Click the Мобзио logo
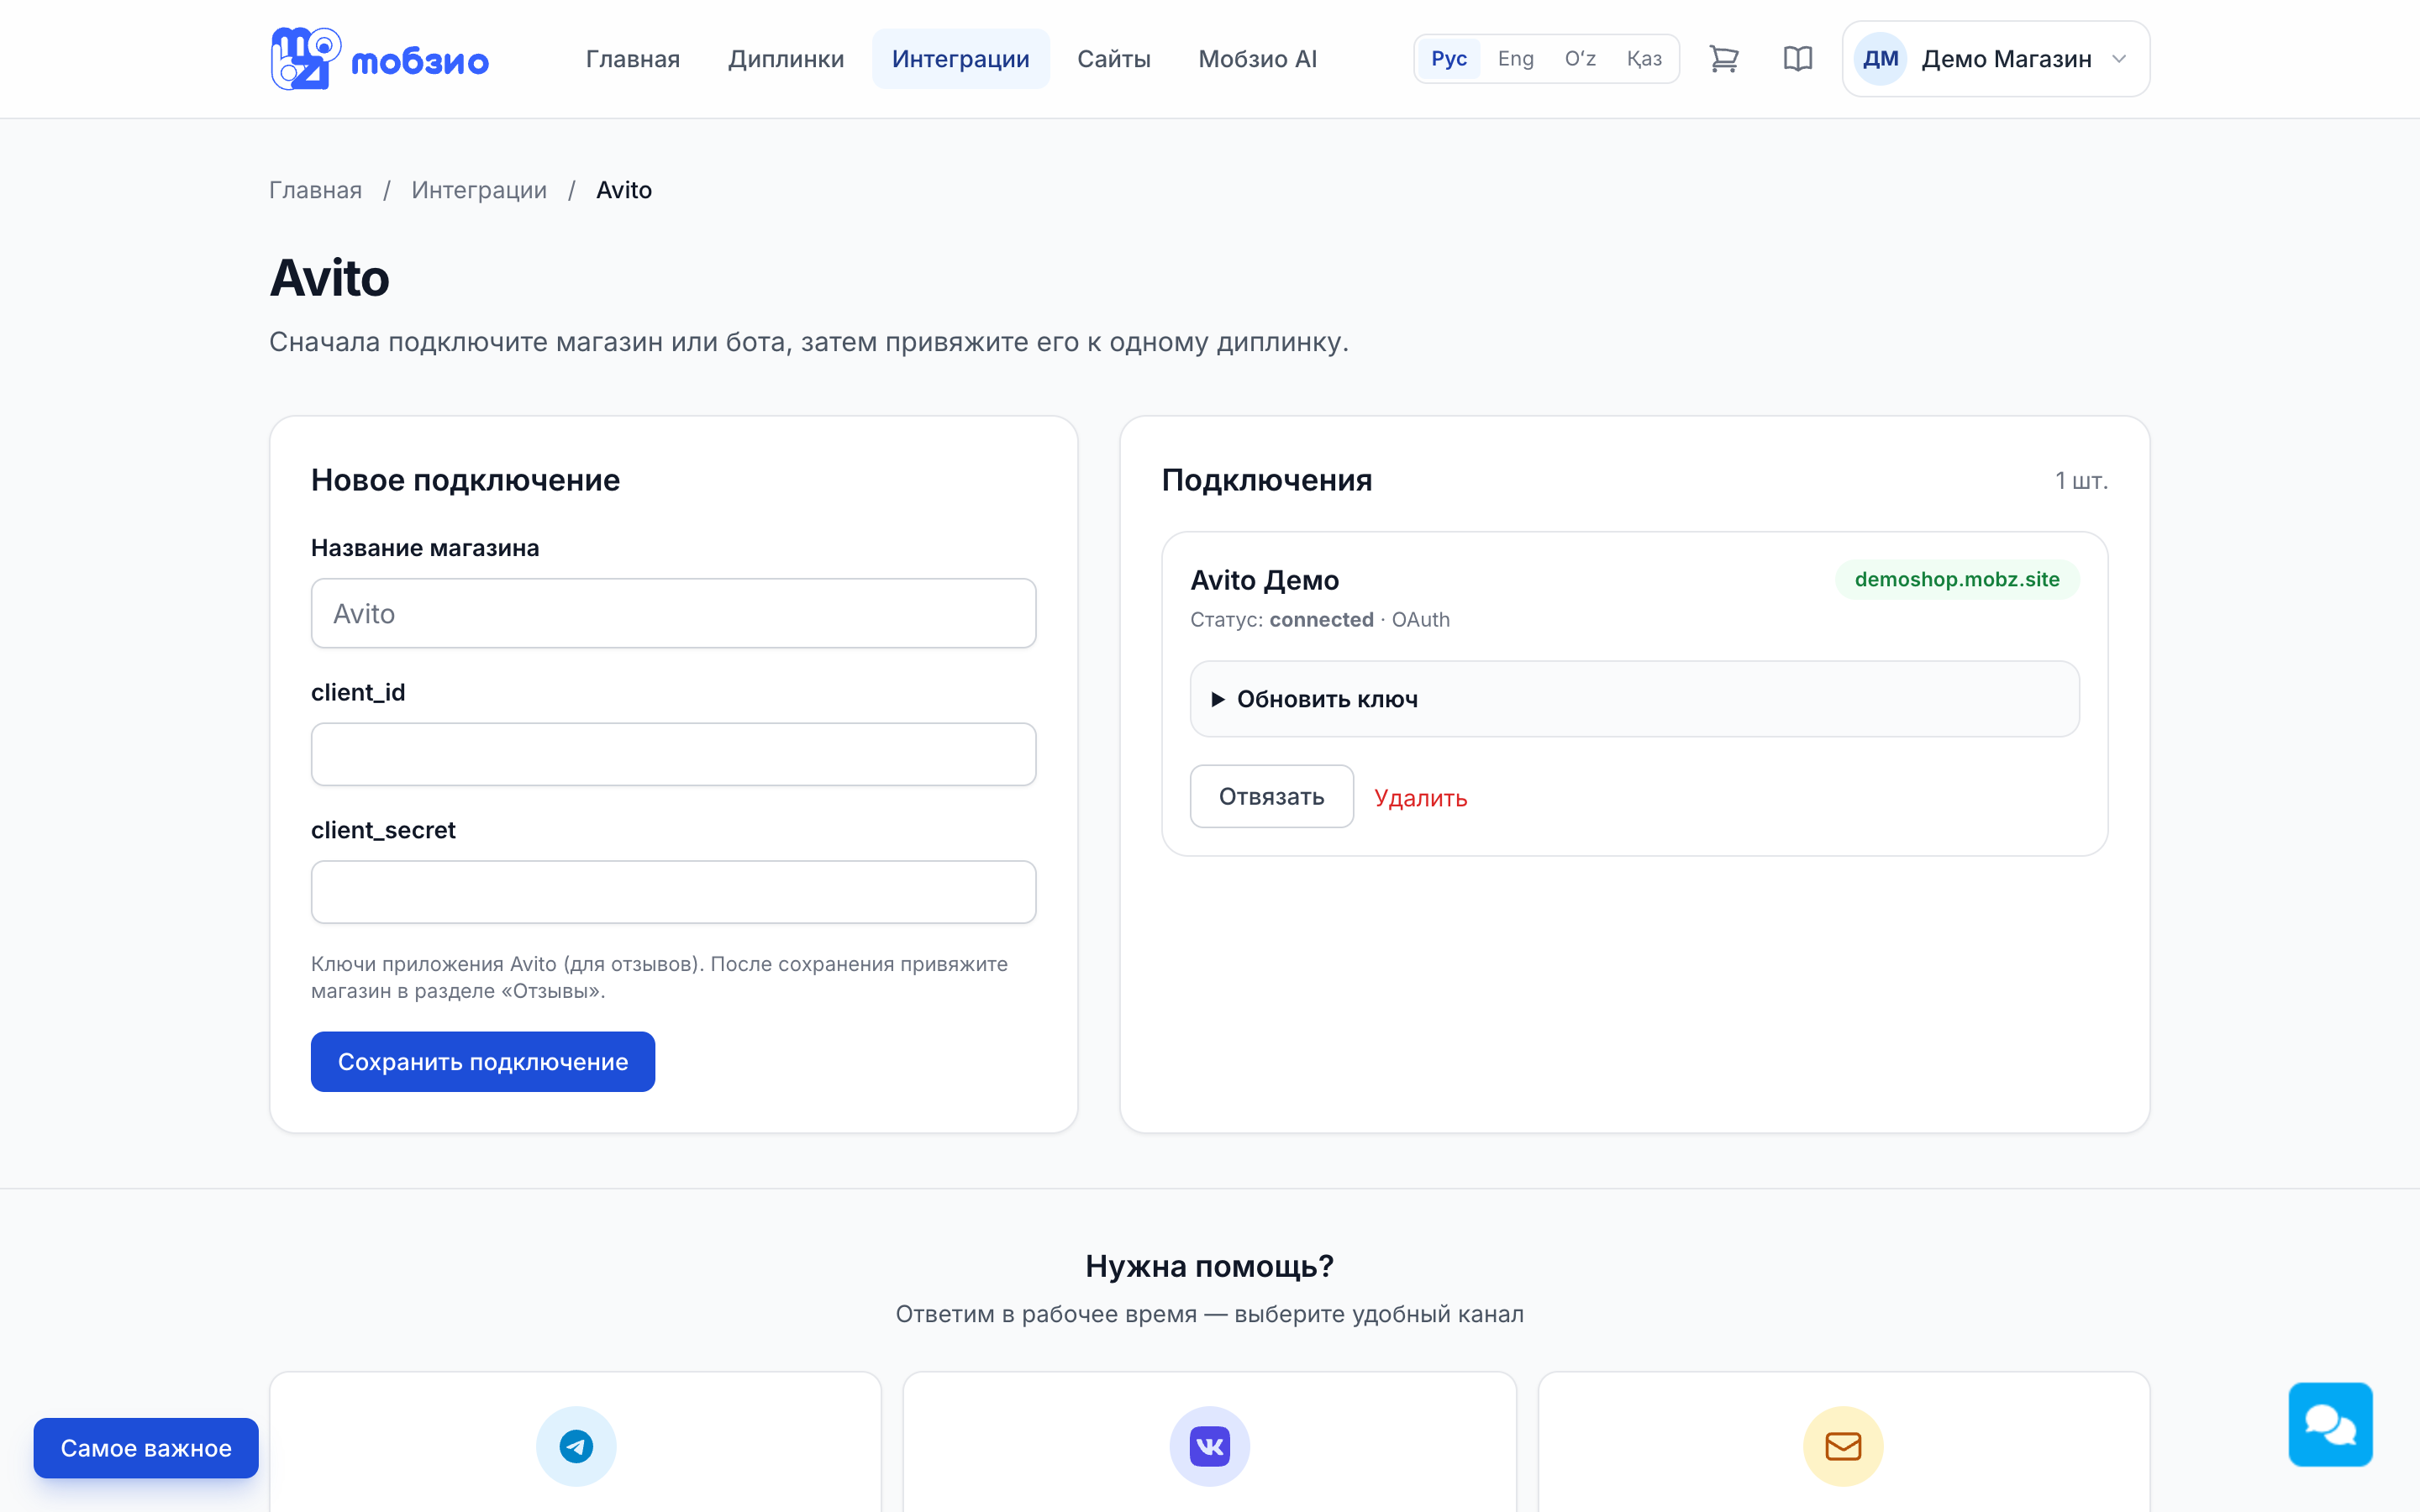This screenshot has width=2420, height=1512. 379,59
